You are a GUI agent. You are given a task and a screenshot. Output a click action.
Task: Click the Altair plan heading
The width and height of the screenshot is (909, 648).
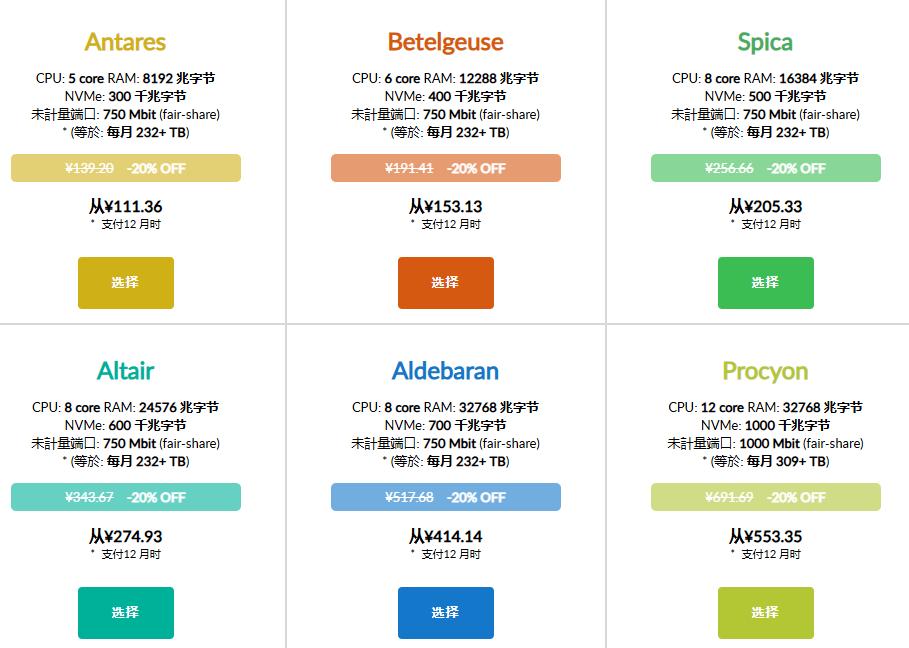125,371
